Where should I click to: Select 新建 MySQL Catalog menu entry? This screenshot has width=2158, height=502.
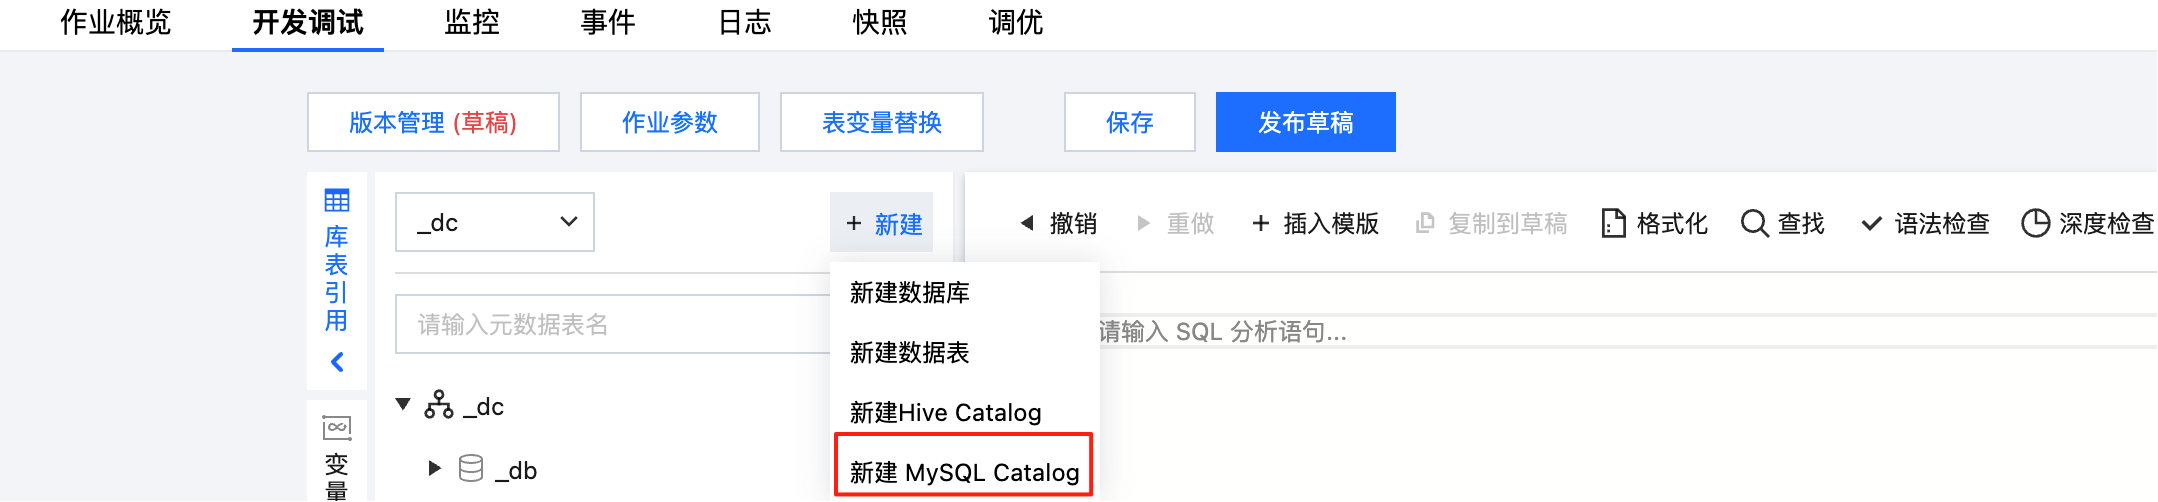pyautogui.click(x=964, y=472)
